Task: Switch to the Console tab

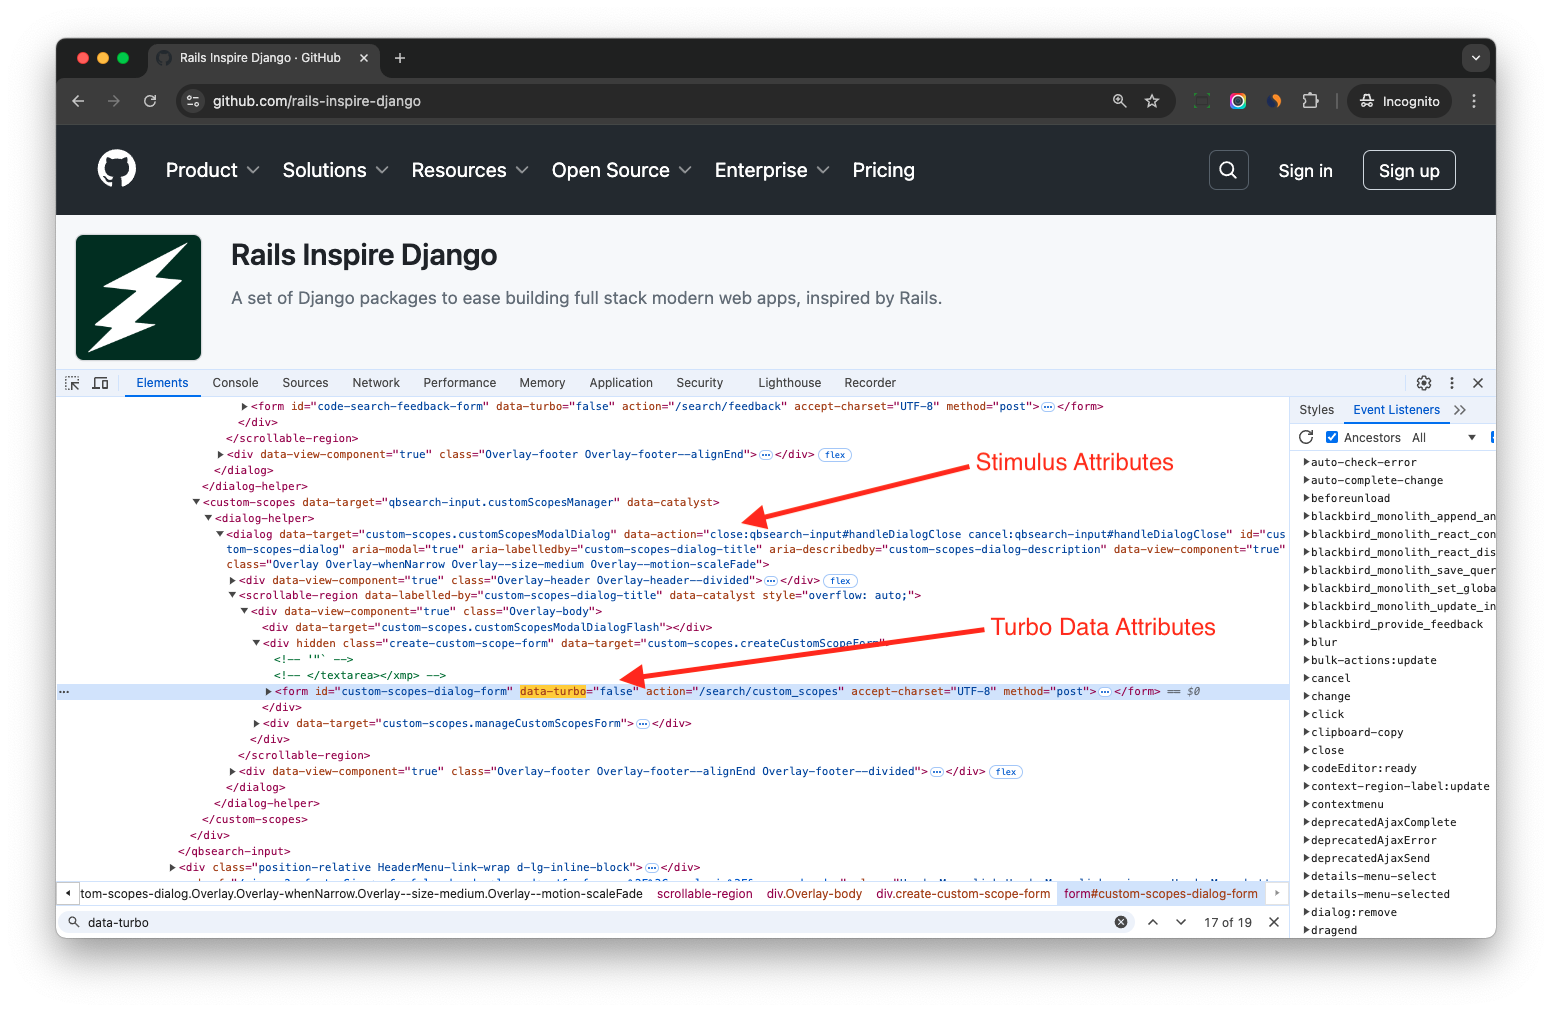Action: [235, 383]
